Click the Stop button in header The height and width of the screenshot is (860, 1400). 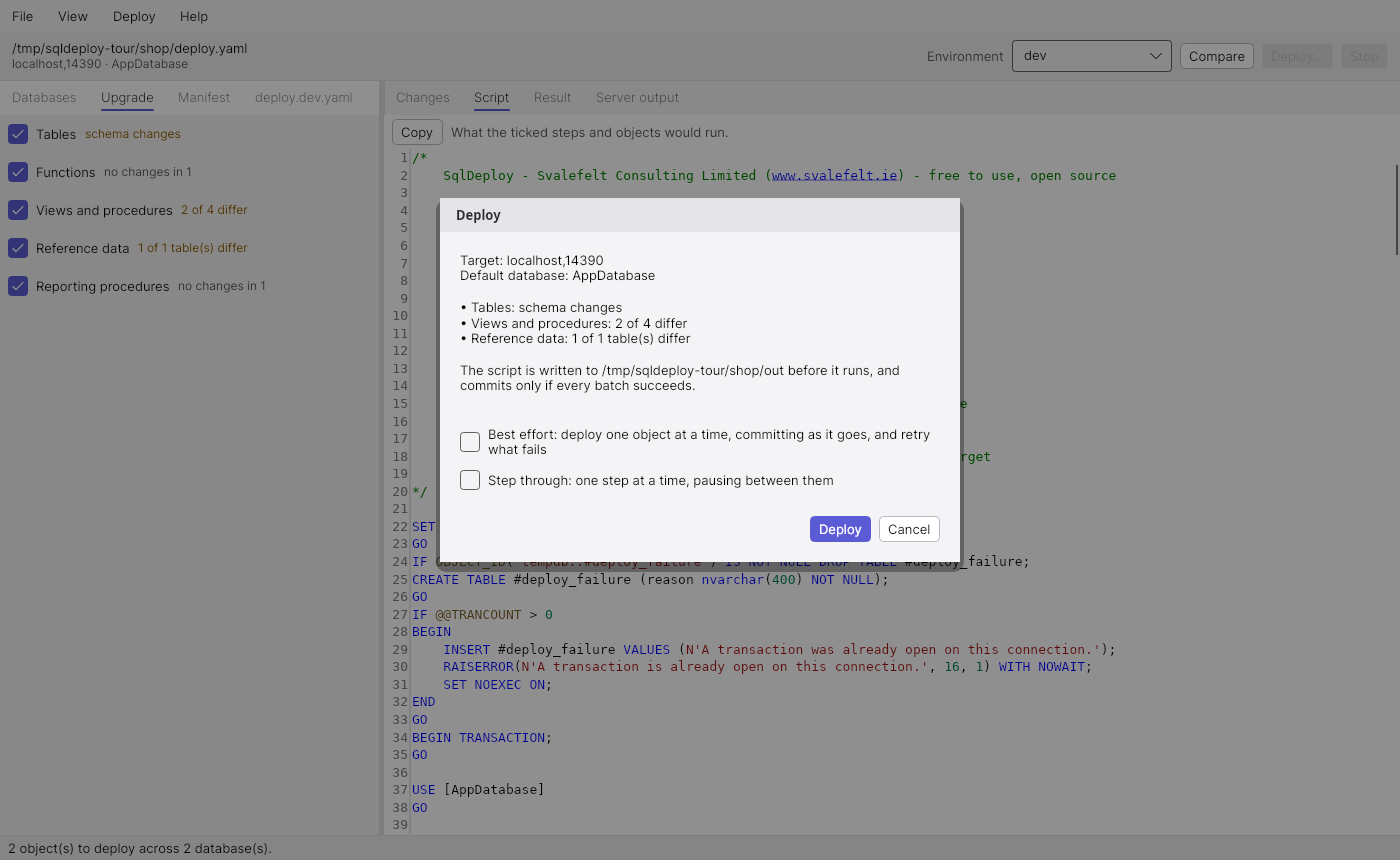pyautogui.click(x=1364, y=56)
